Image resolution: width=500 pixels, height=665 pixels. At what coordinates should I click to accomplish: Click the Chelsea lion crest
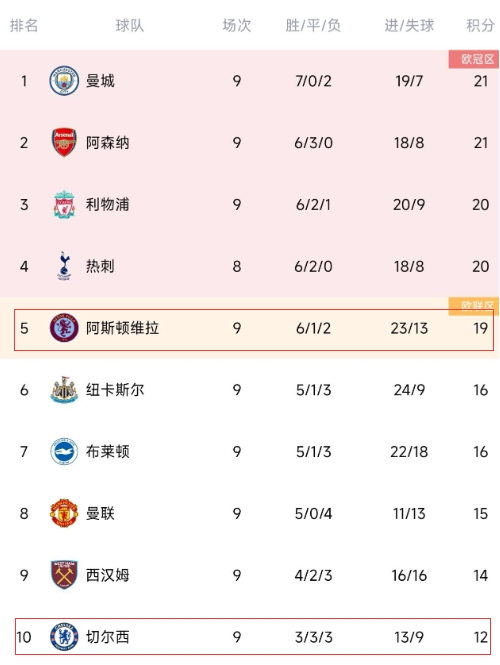tap(64, 637)
